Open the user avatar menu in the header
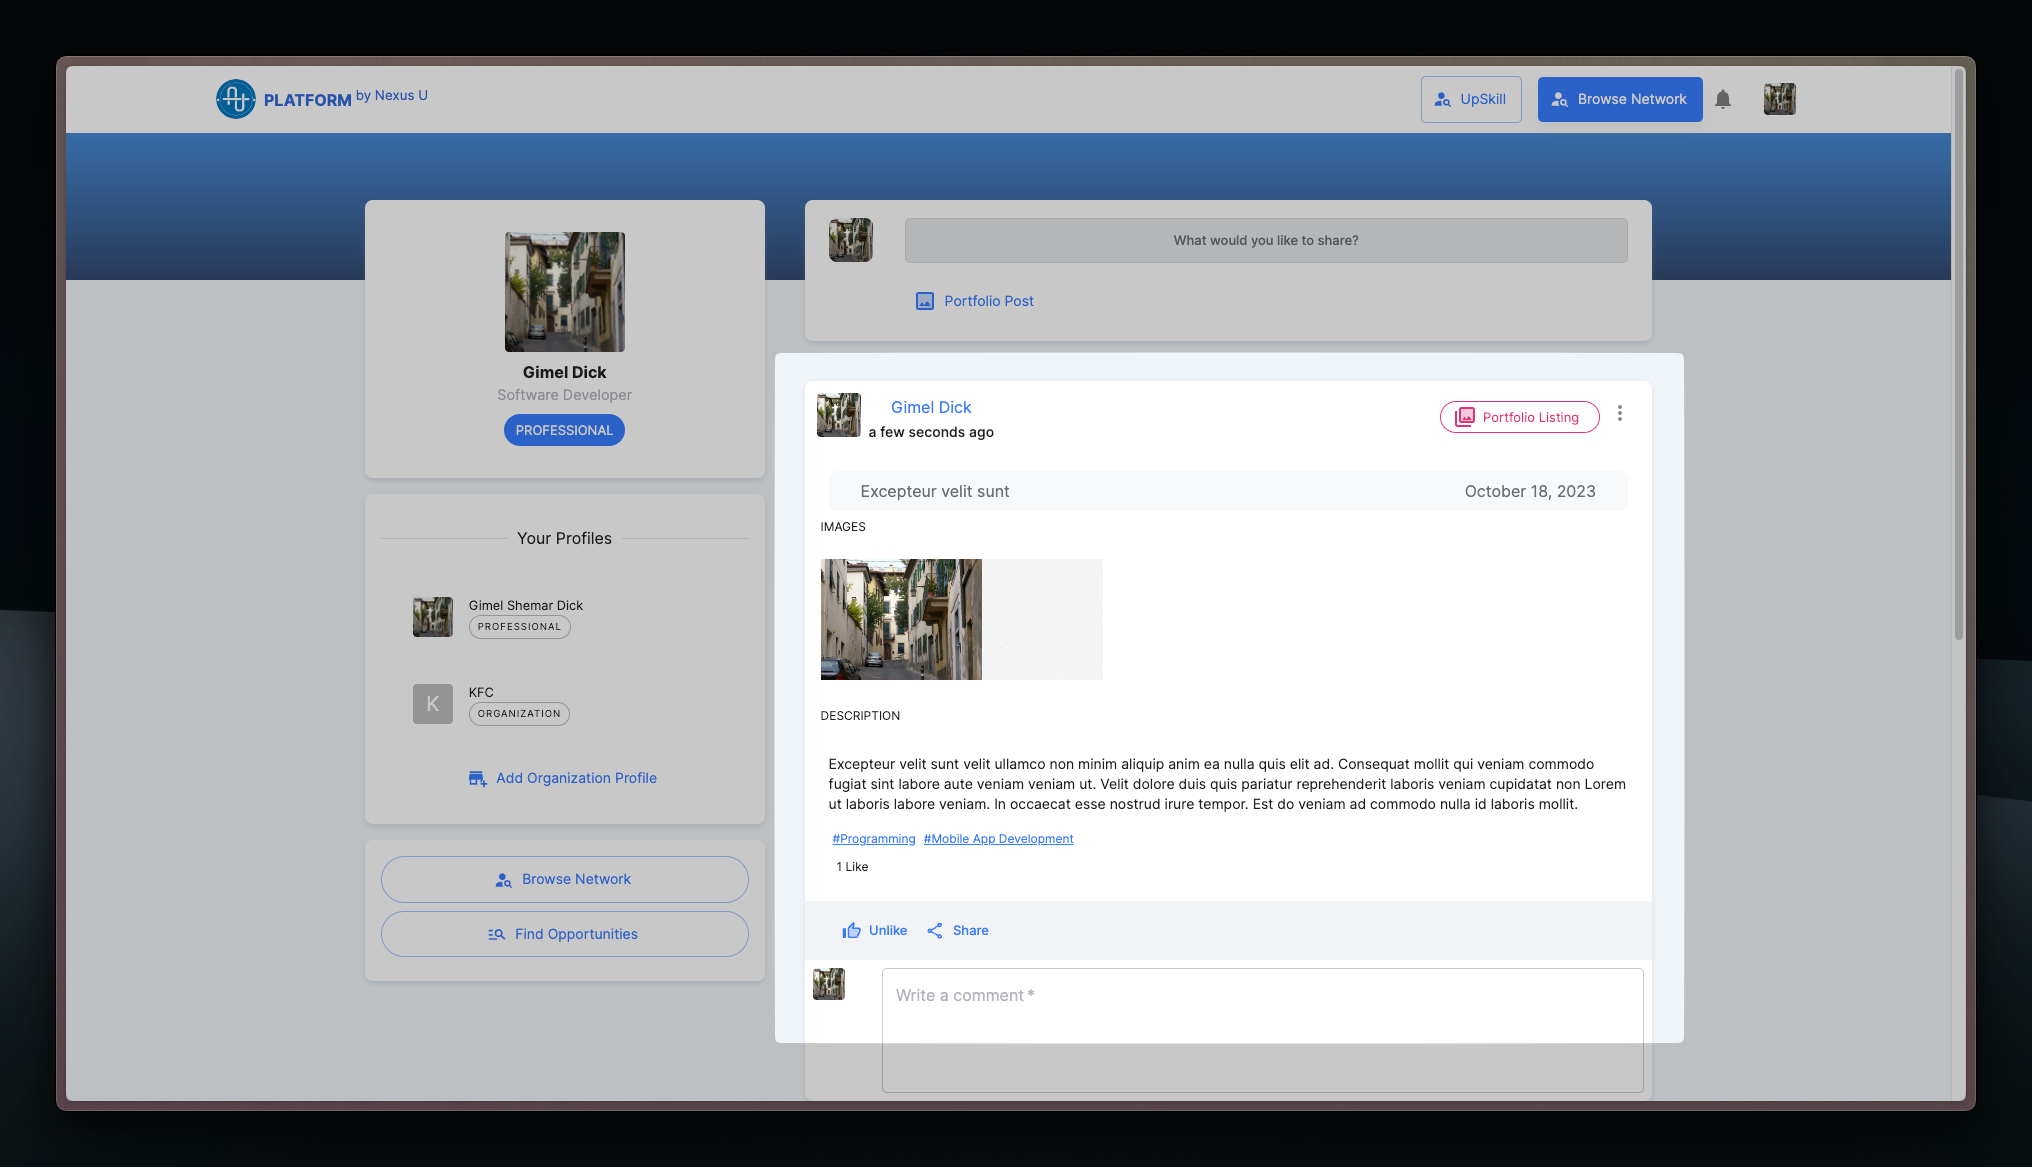 1779,99
